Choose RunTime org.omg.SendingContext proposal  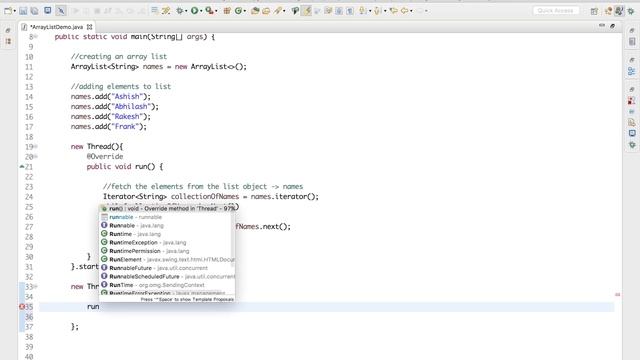click(167, 285)
